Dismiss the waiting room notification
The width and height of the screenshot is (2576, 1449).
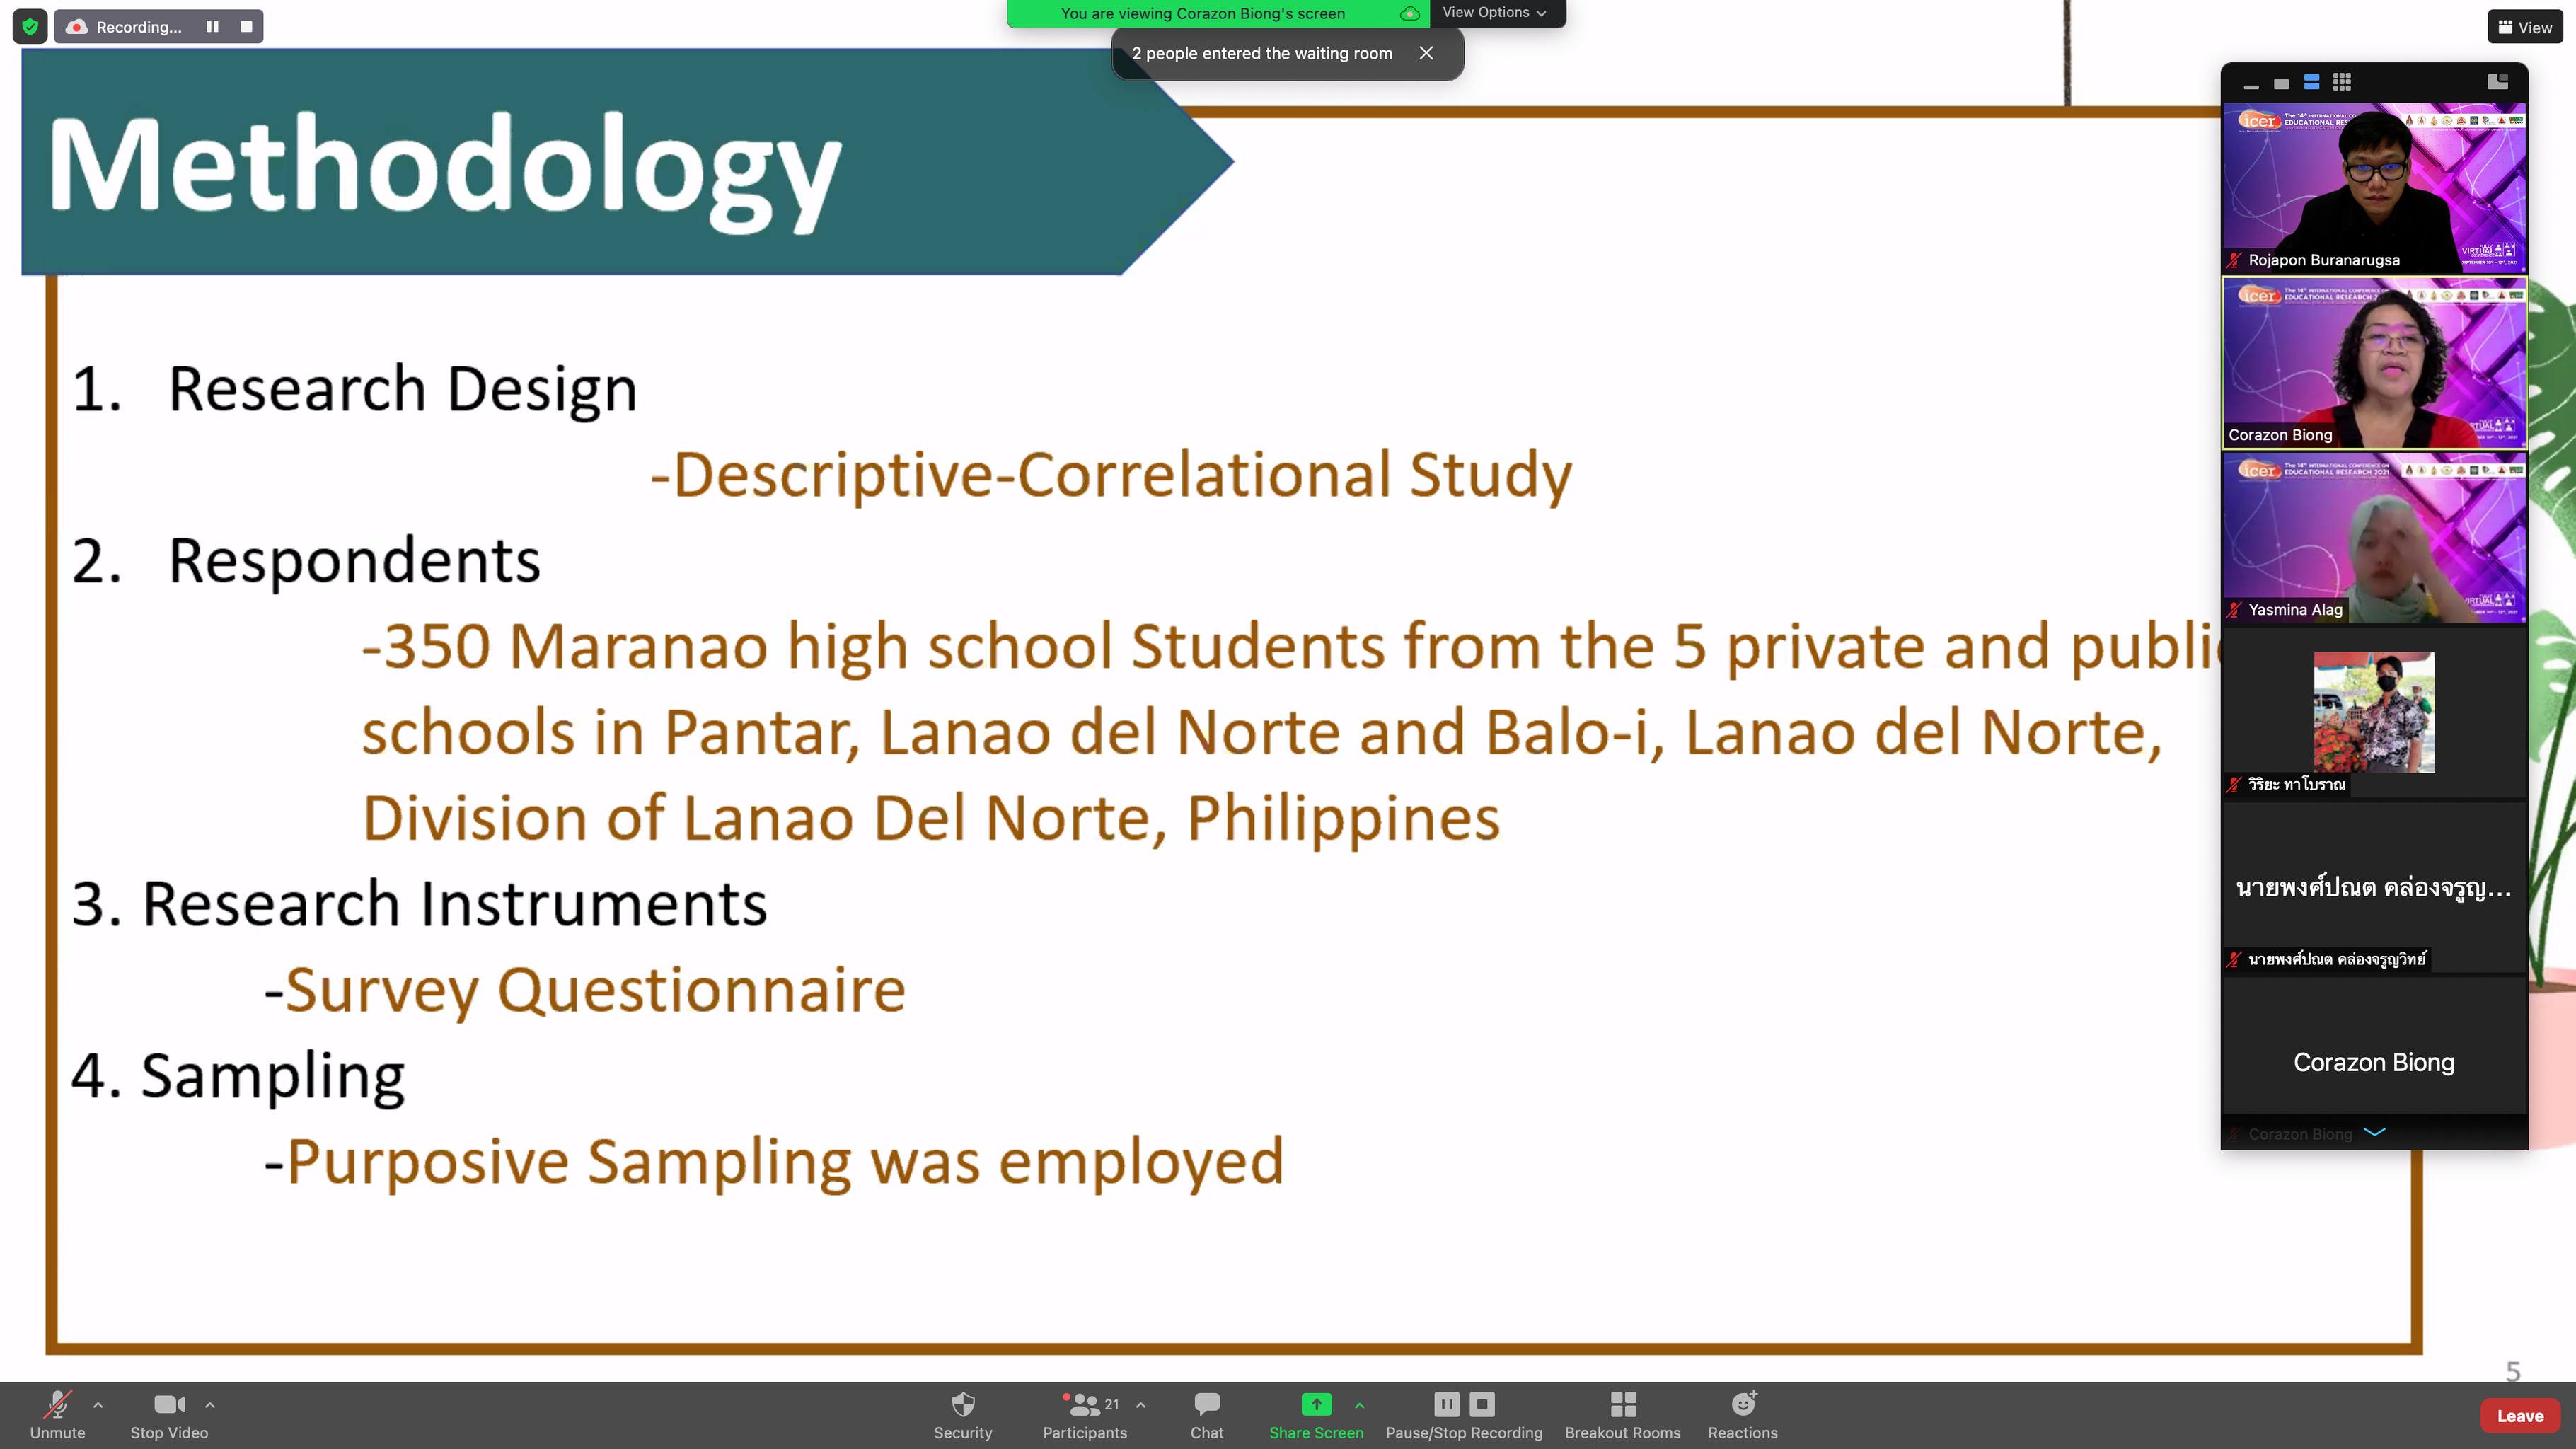pyautogui.click(x=1426, y=53)
